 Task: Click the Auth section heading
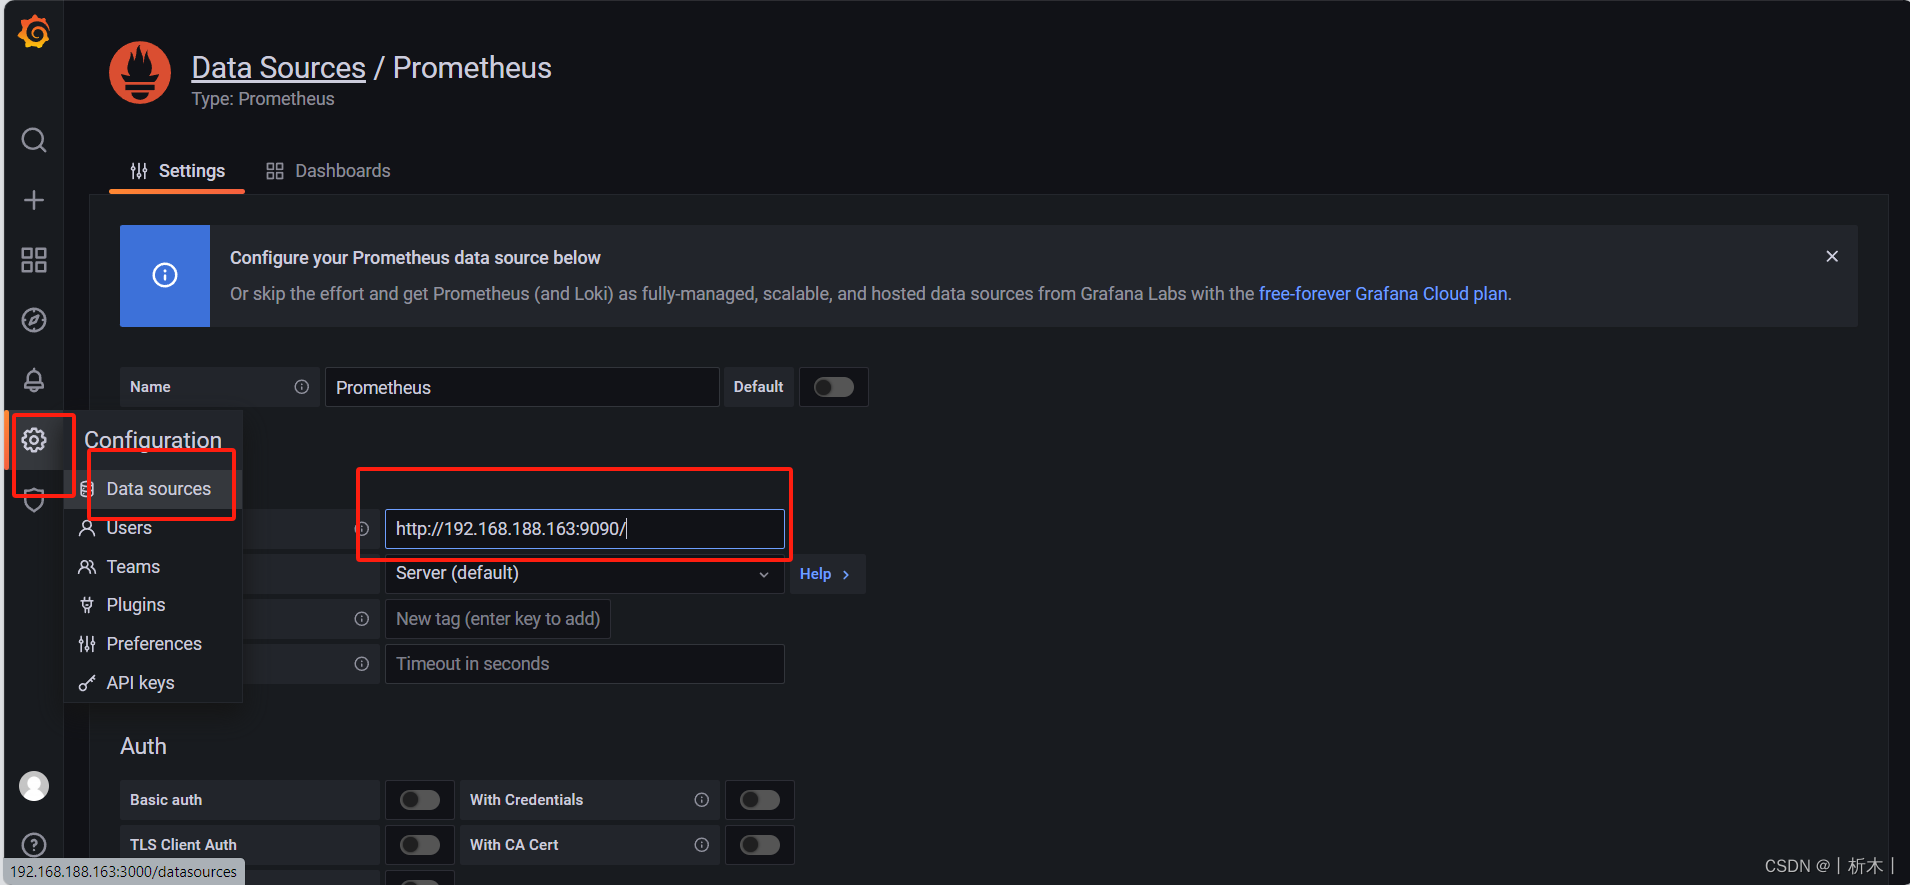143,746
